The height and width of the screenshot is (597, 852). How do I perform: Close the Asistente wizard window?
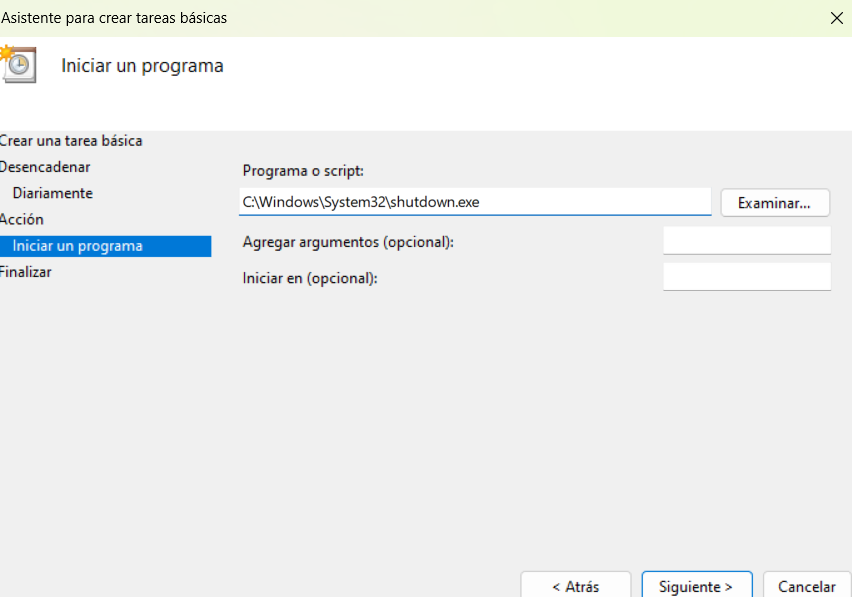coord(835,17)
